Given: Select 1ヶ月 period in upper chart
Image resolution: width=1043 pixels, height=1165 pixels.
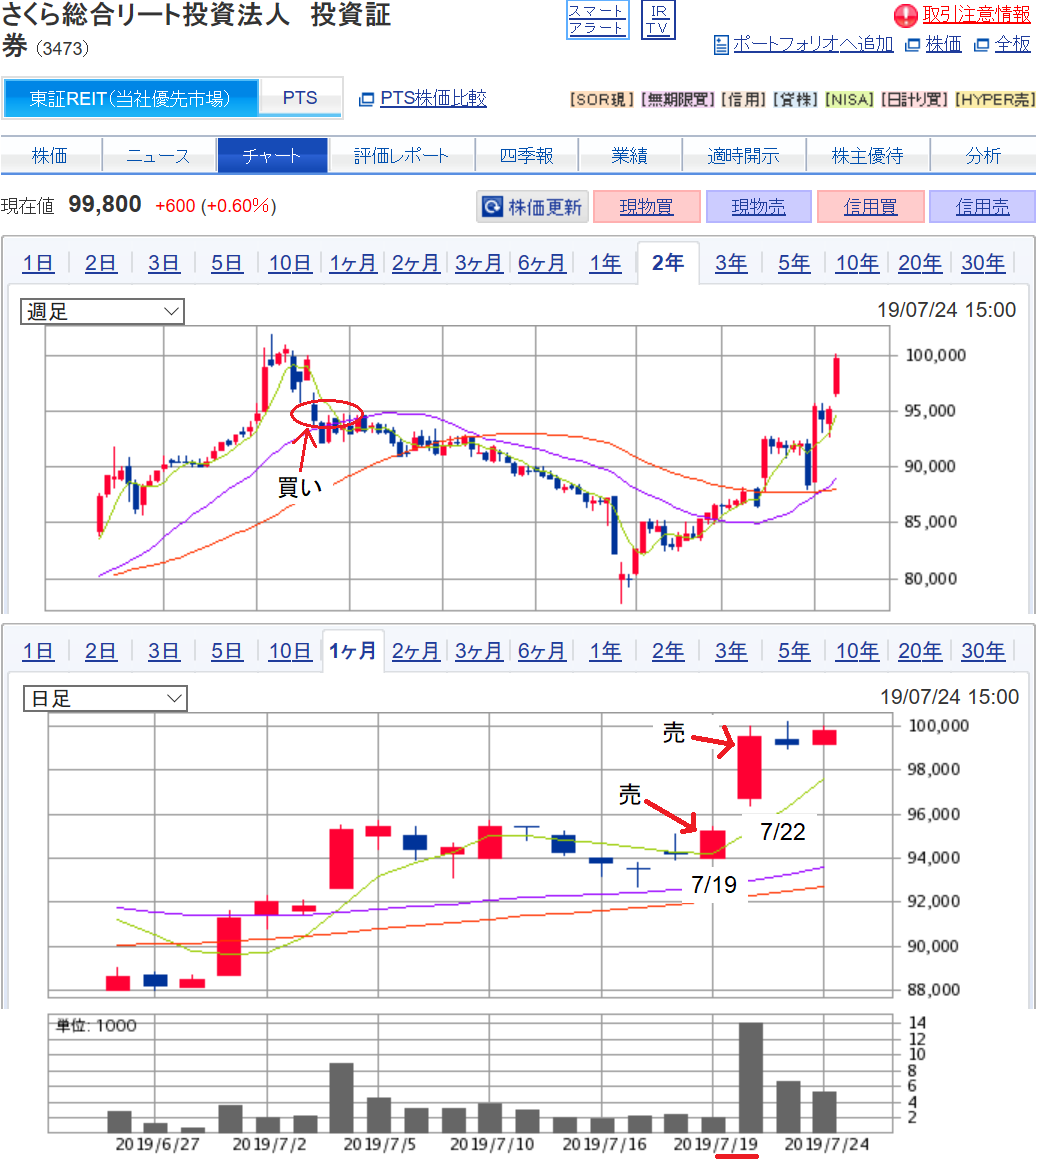Looking at the screenshot, I should (352, 263).
